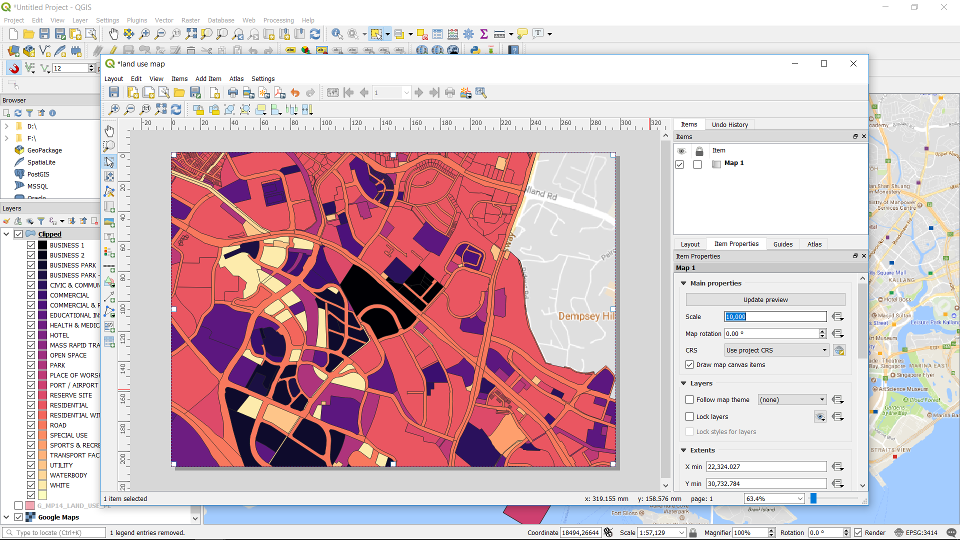Viewport: 960px width, 540px height.
Task: Click the Refresh view icon
Action: click(177, 109)
